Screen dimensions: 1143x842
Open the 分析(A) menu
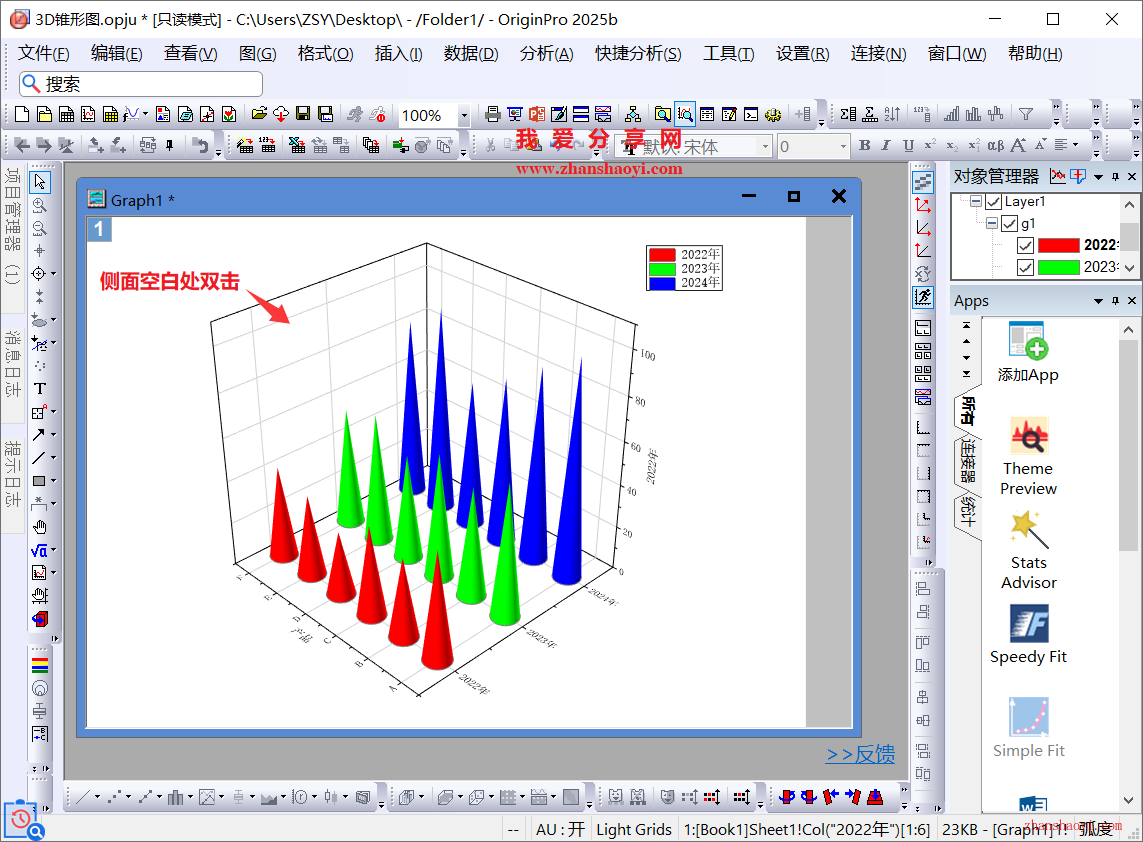[x=546, y=54]
